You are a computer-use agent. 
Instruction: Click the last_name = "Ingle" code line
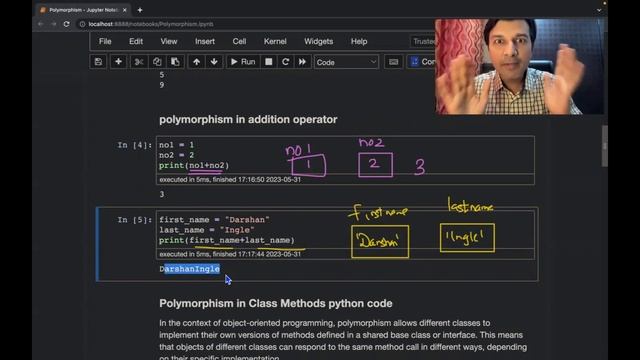[207, 230]
